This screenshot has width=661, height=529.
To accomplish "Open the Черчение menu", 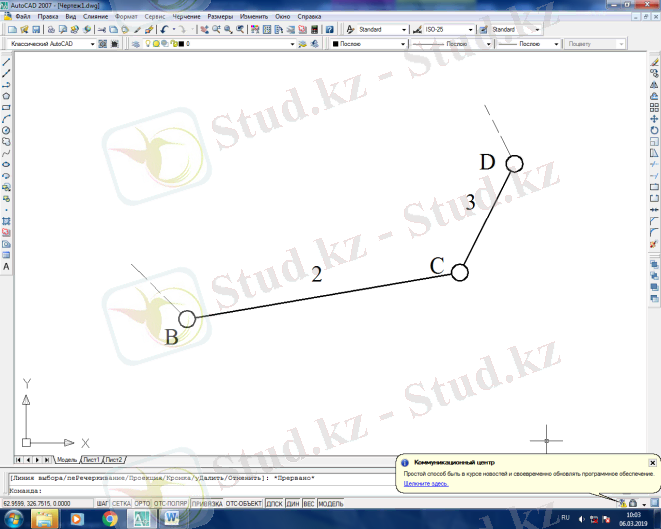I will pyautogui.click(x=186, y=16).
